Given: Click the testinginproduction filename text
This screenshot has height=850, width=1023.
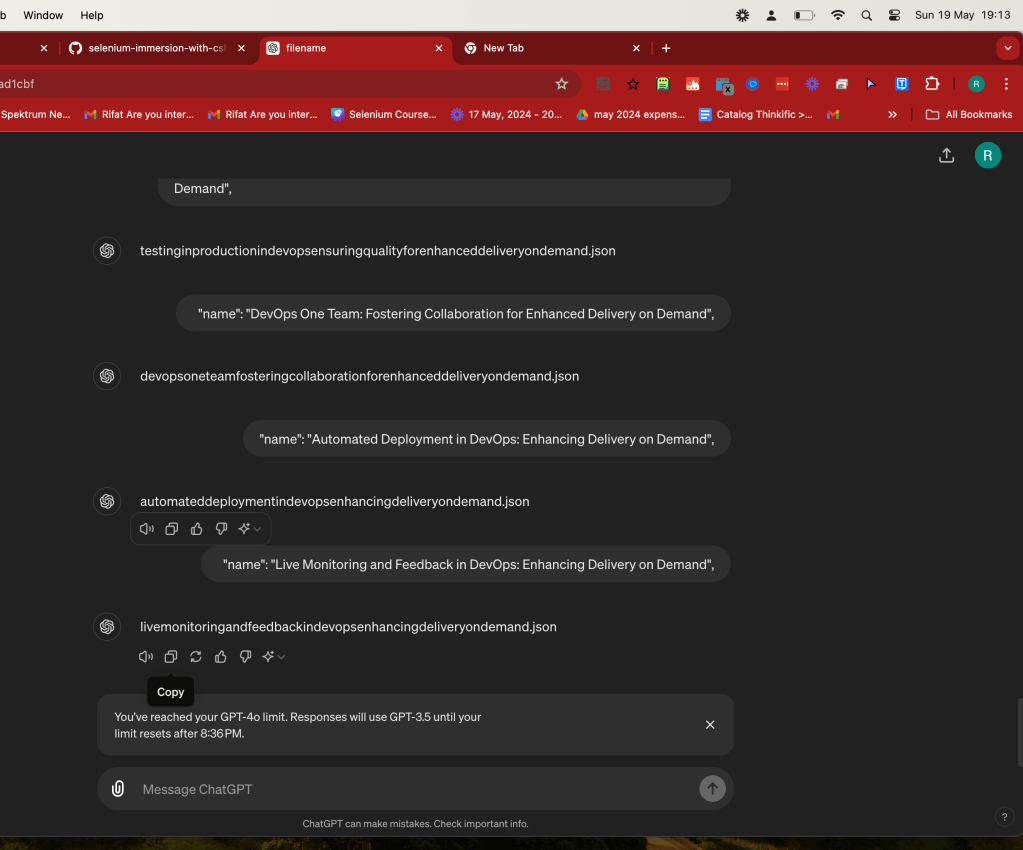Looking at the screenshot, I should pos(378,250).
